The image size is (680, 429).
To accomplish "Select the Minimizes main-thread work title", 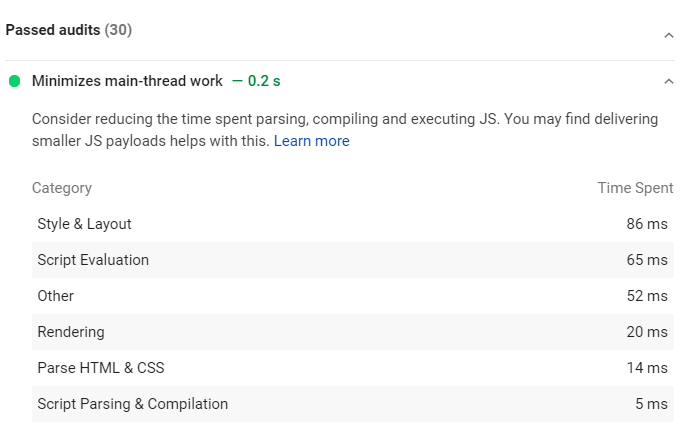I will pos(127,81).
